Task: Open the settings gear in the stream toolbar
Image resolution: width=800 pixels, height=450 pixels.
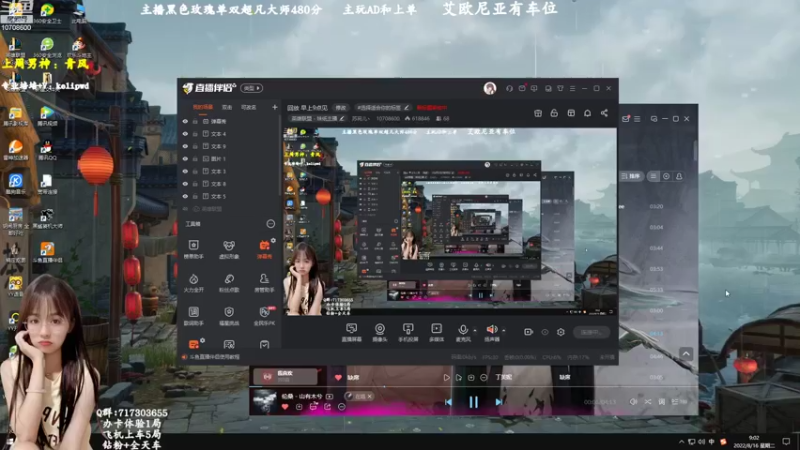Action: (x=561, y=332)
